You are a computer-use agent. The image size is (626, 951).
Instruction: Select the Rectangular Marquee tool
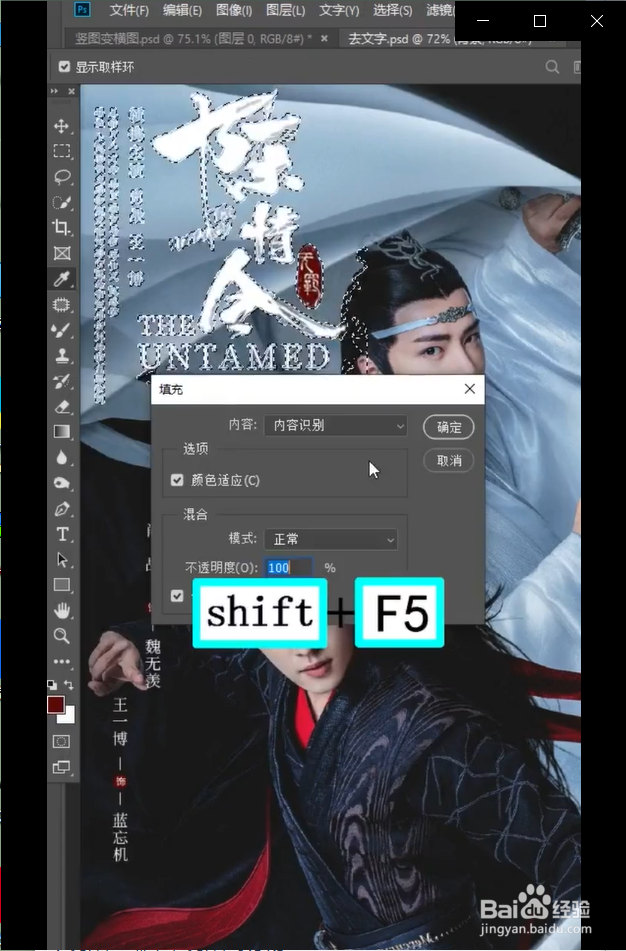pos(61,151)
